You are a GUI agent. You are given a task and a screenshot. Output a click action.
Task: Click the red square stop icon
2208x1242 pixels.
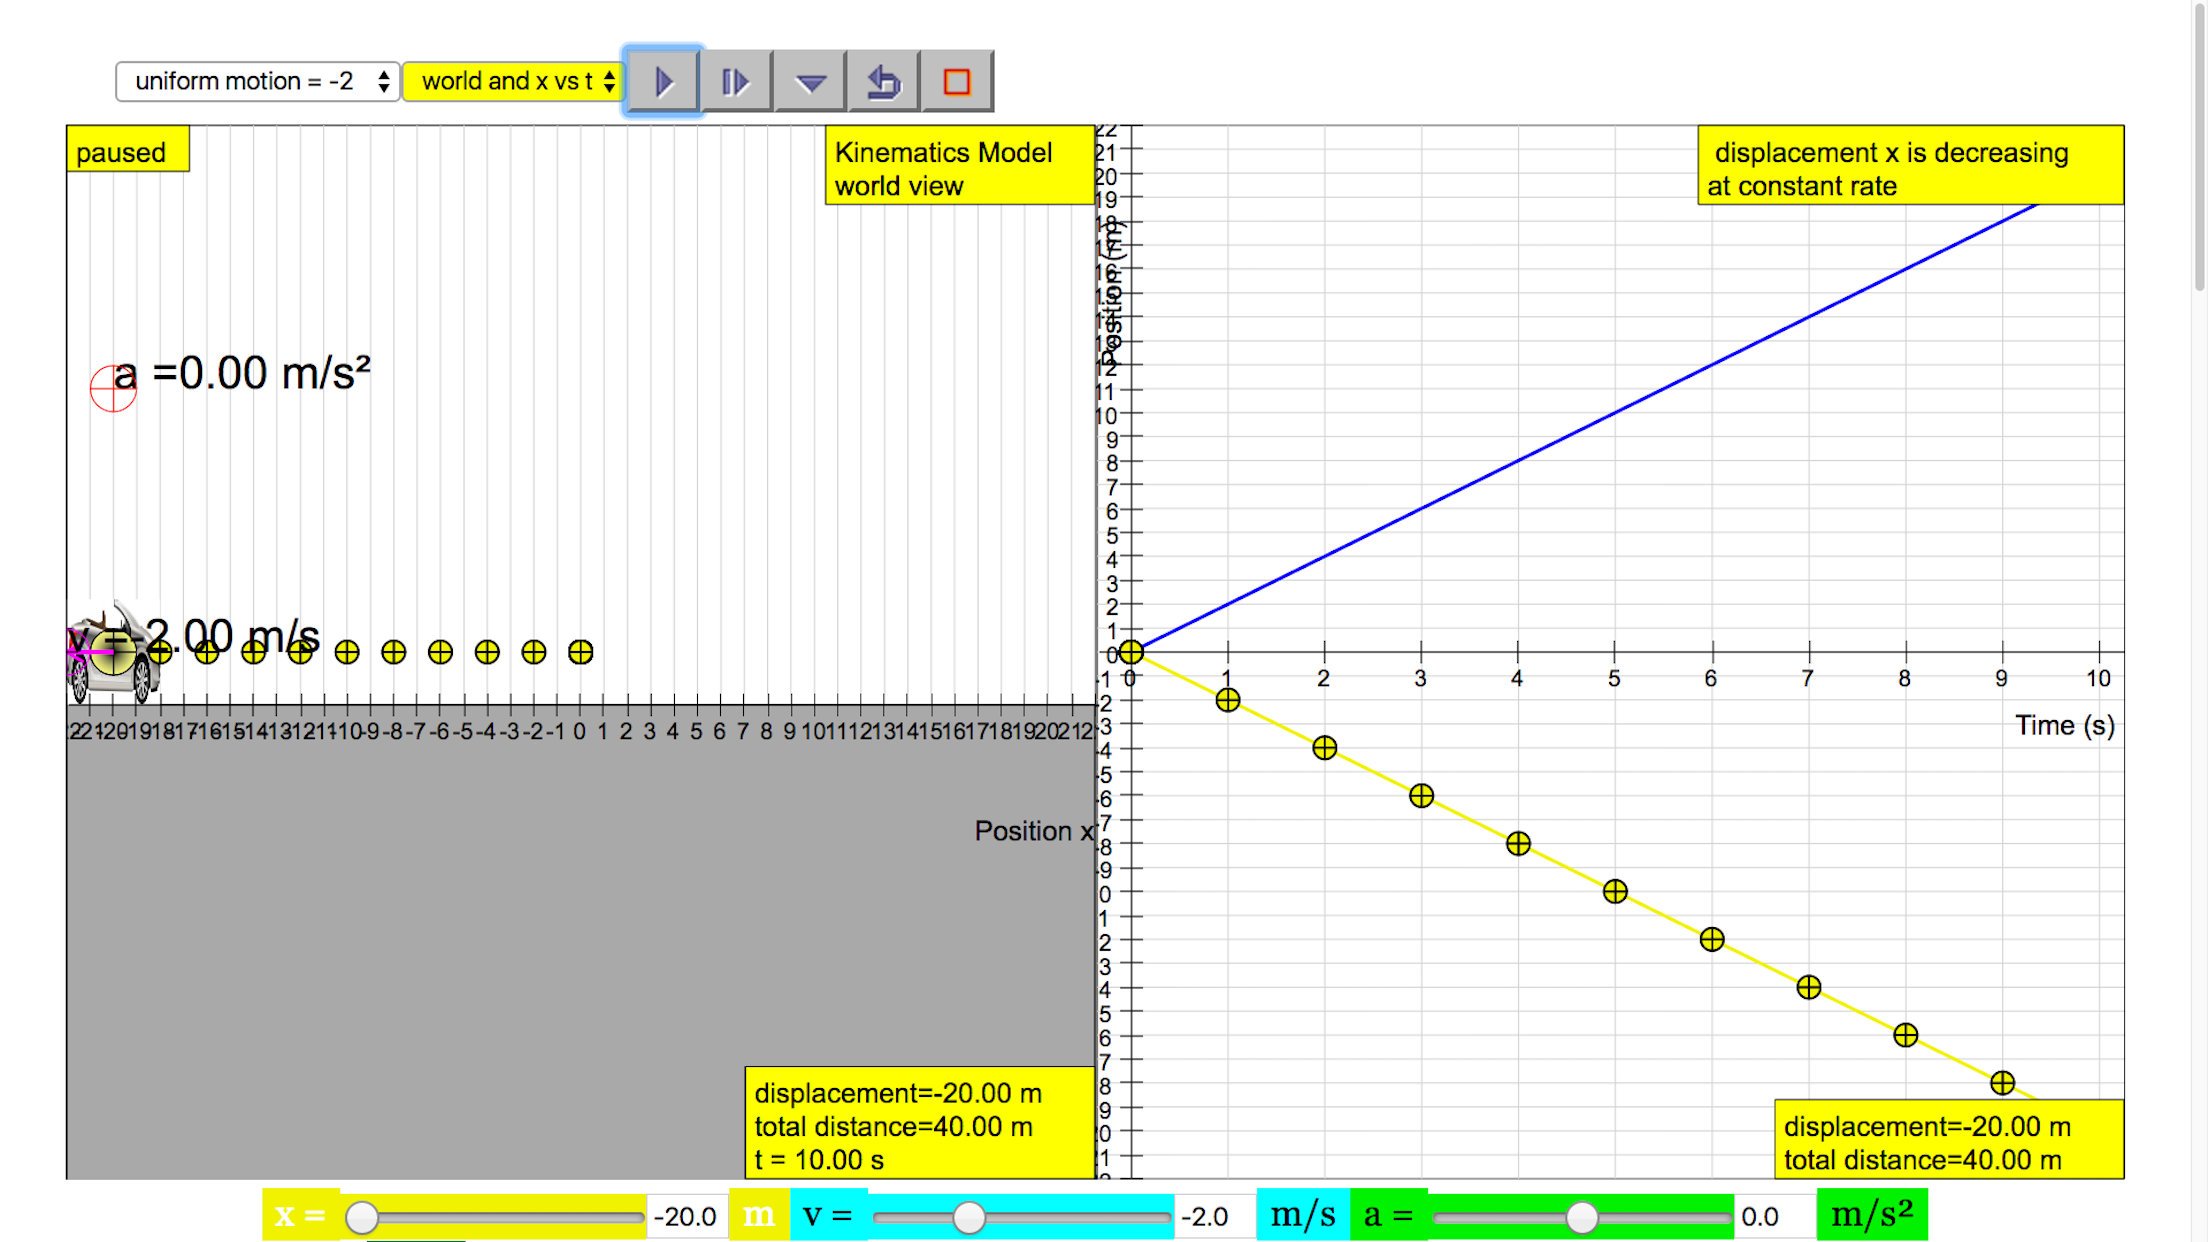pyautogui.click(x=957, y=82)
